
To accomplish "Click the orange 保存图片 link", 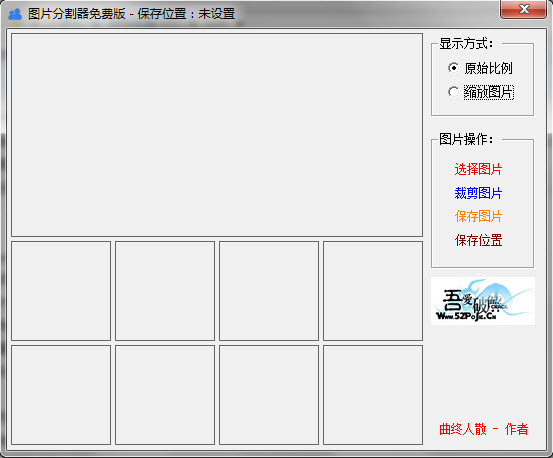I will tap(478, 216).
